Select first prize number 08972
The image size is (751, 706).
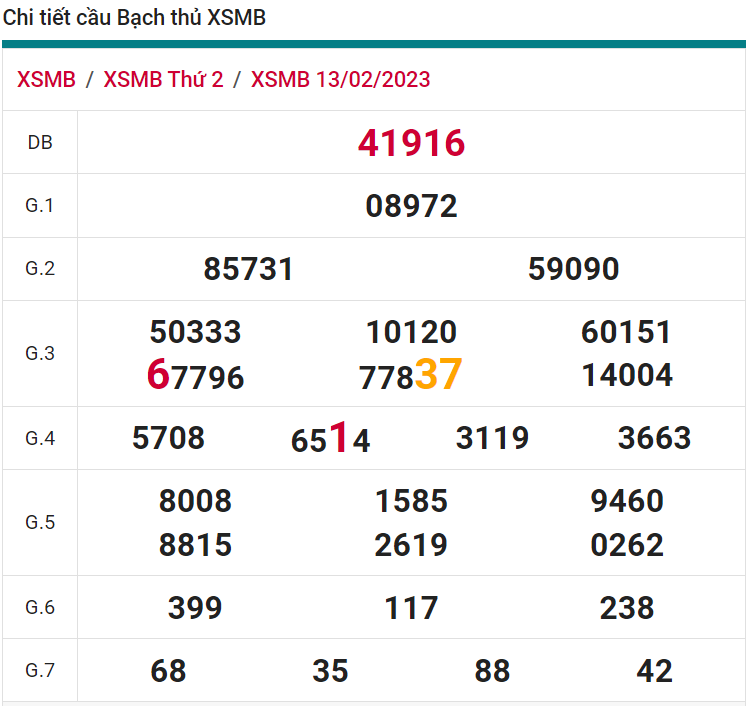point(411,206)
